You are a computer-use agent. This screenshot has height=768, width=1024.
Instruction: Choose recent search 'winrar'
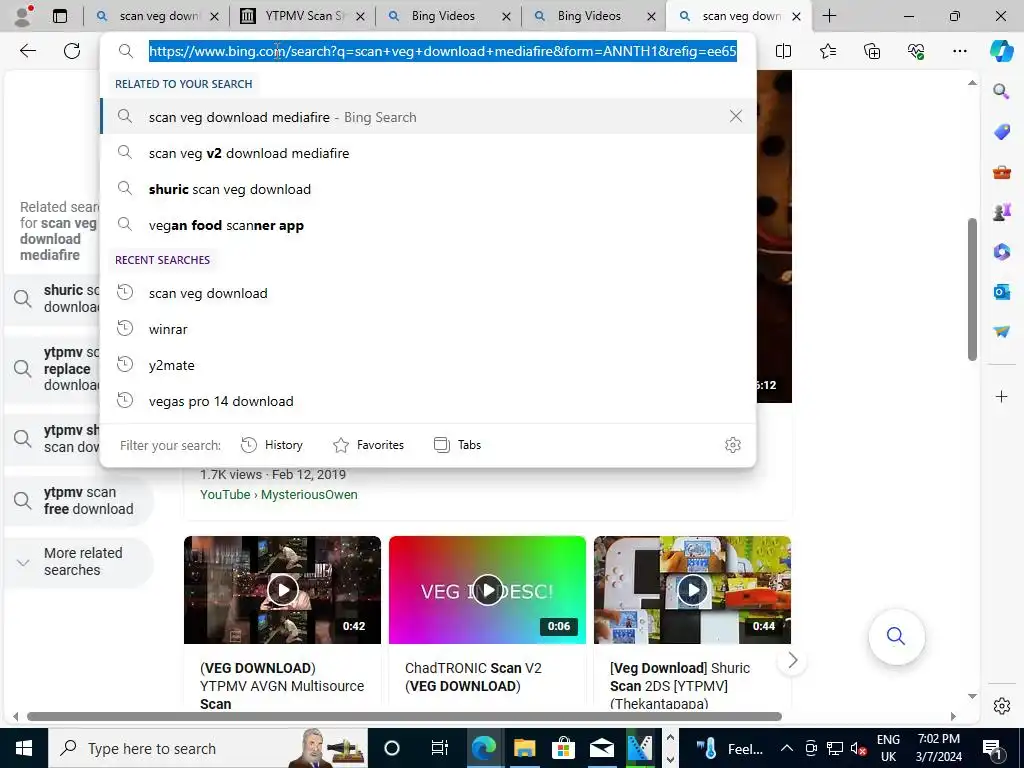click(x=428, y=329)
